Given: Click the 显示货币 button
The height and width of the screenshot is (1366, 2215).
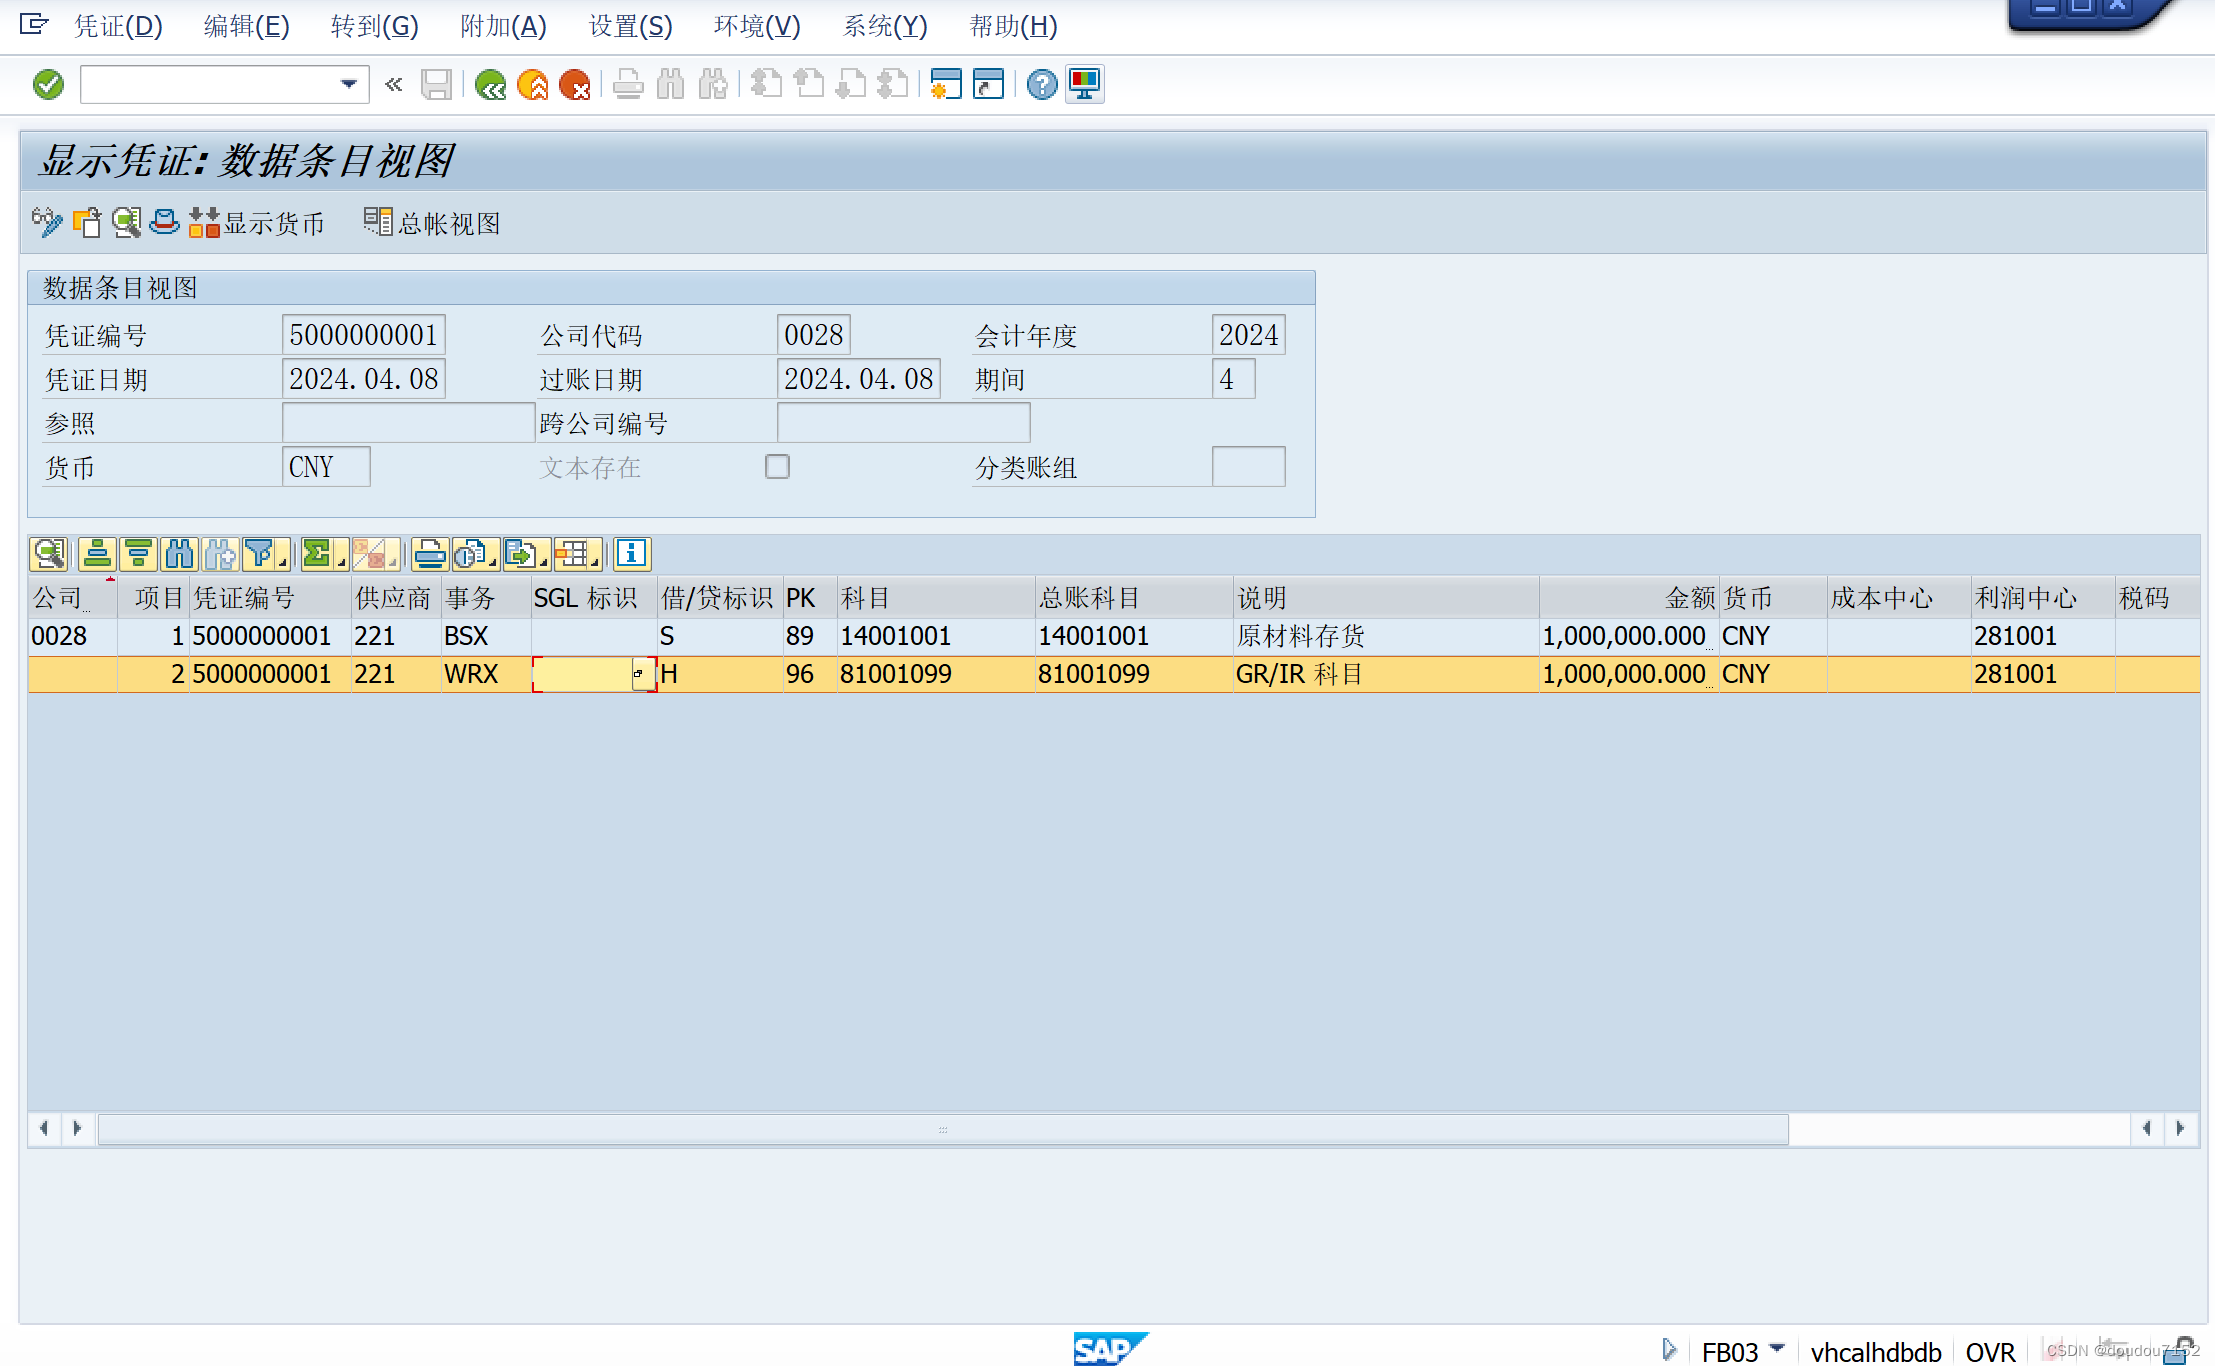Looking at the screenshot, I should [257, 222].
